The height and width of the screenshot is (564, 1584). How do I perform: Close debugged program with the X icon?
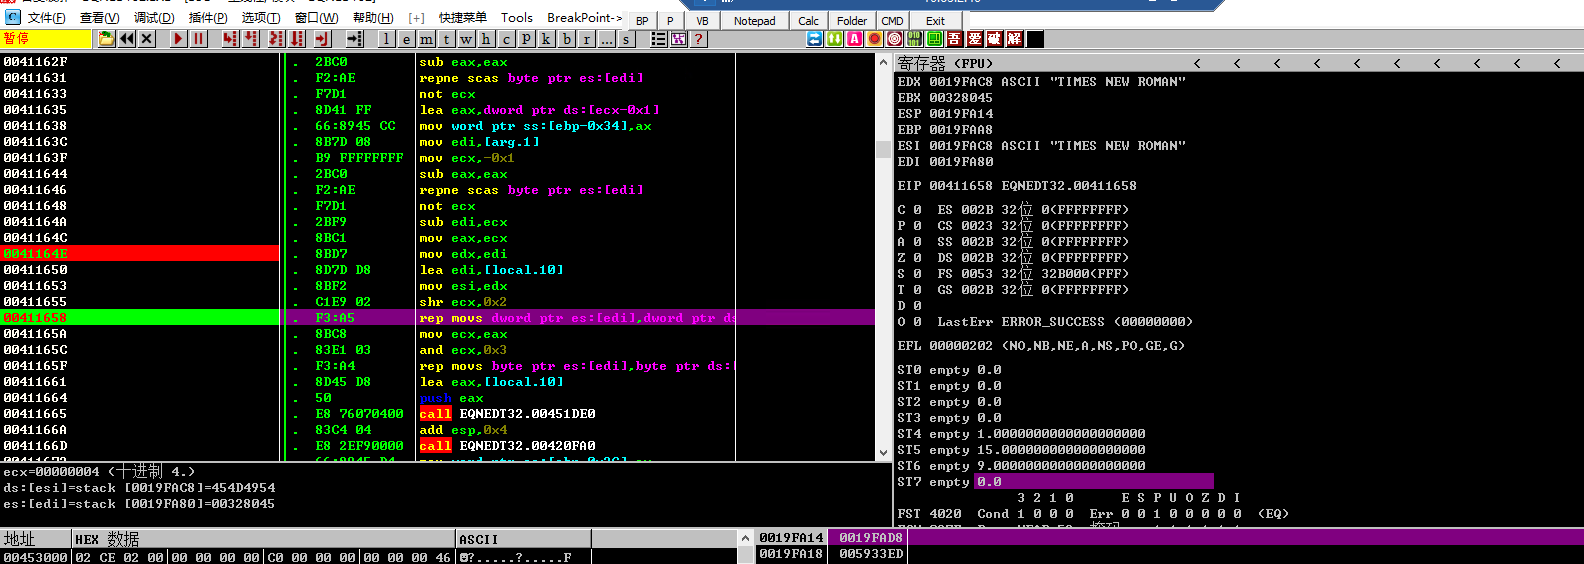(x=147, y=38)
